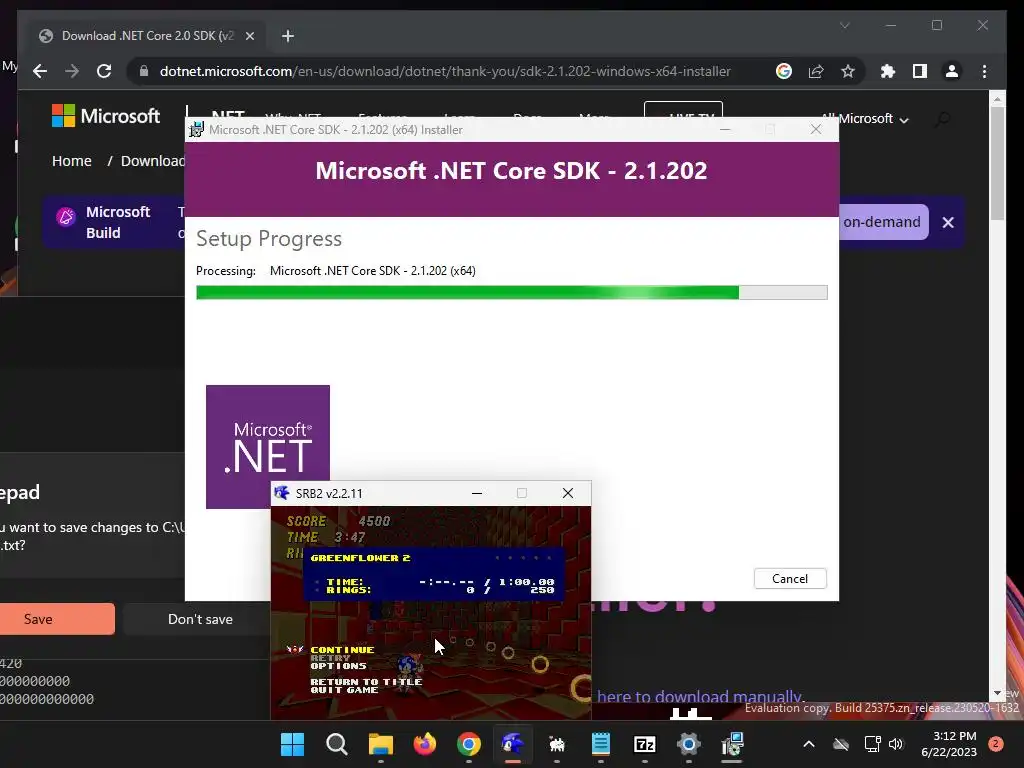Open the Download breadcrumb link
This screenshot has width=1024, height=768.
pos(153,161)
